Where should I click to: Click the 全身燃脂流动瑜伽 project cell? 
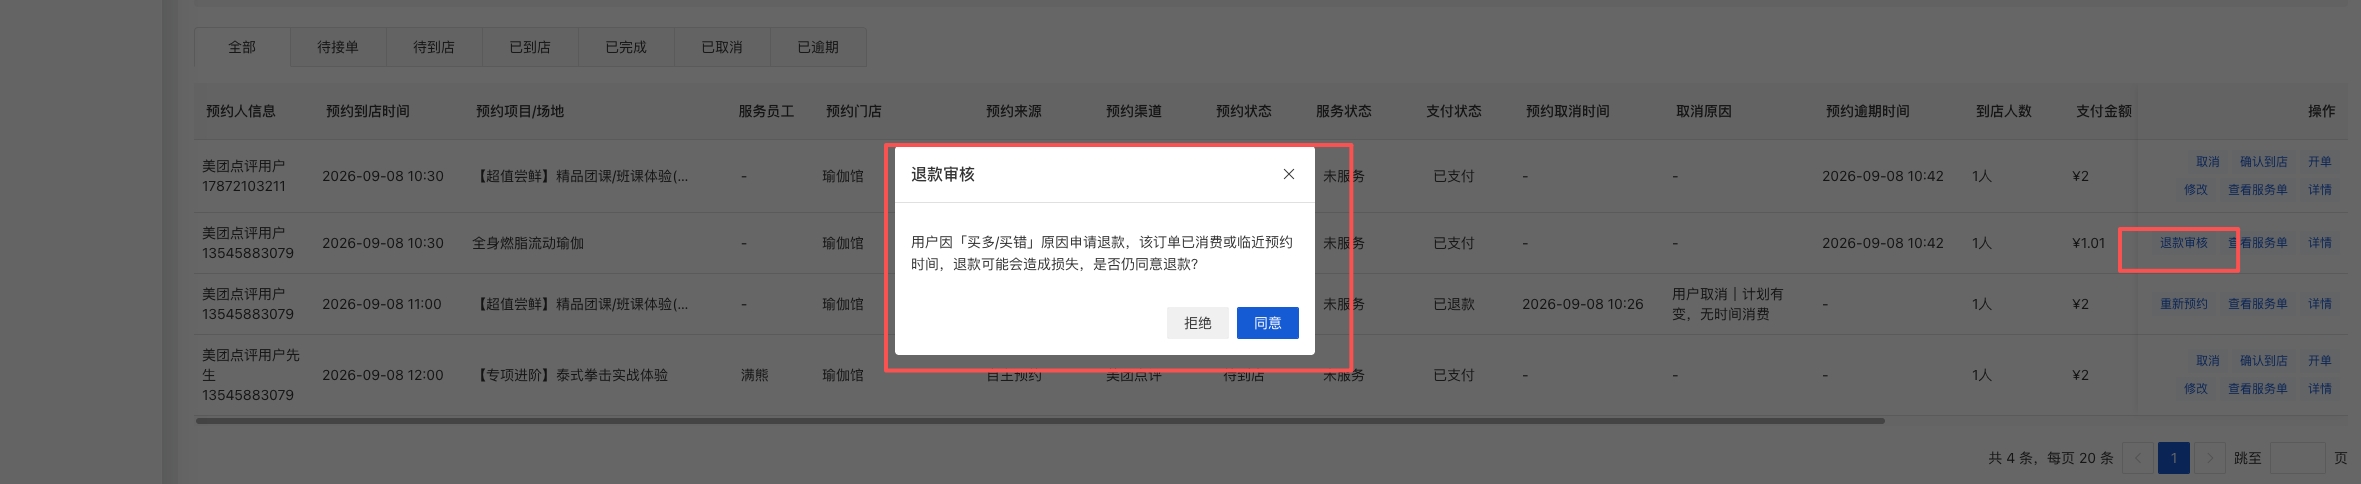528,243
